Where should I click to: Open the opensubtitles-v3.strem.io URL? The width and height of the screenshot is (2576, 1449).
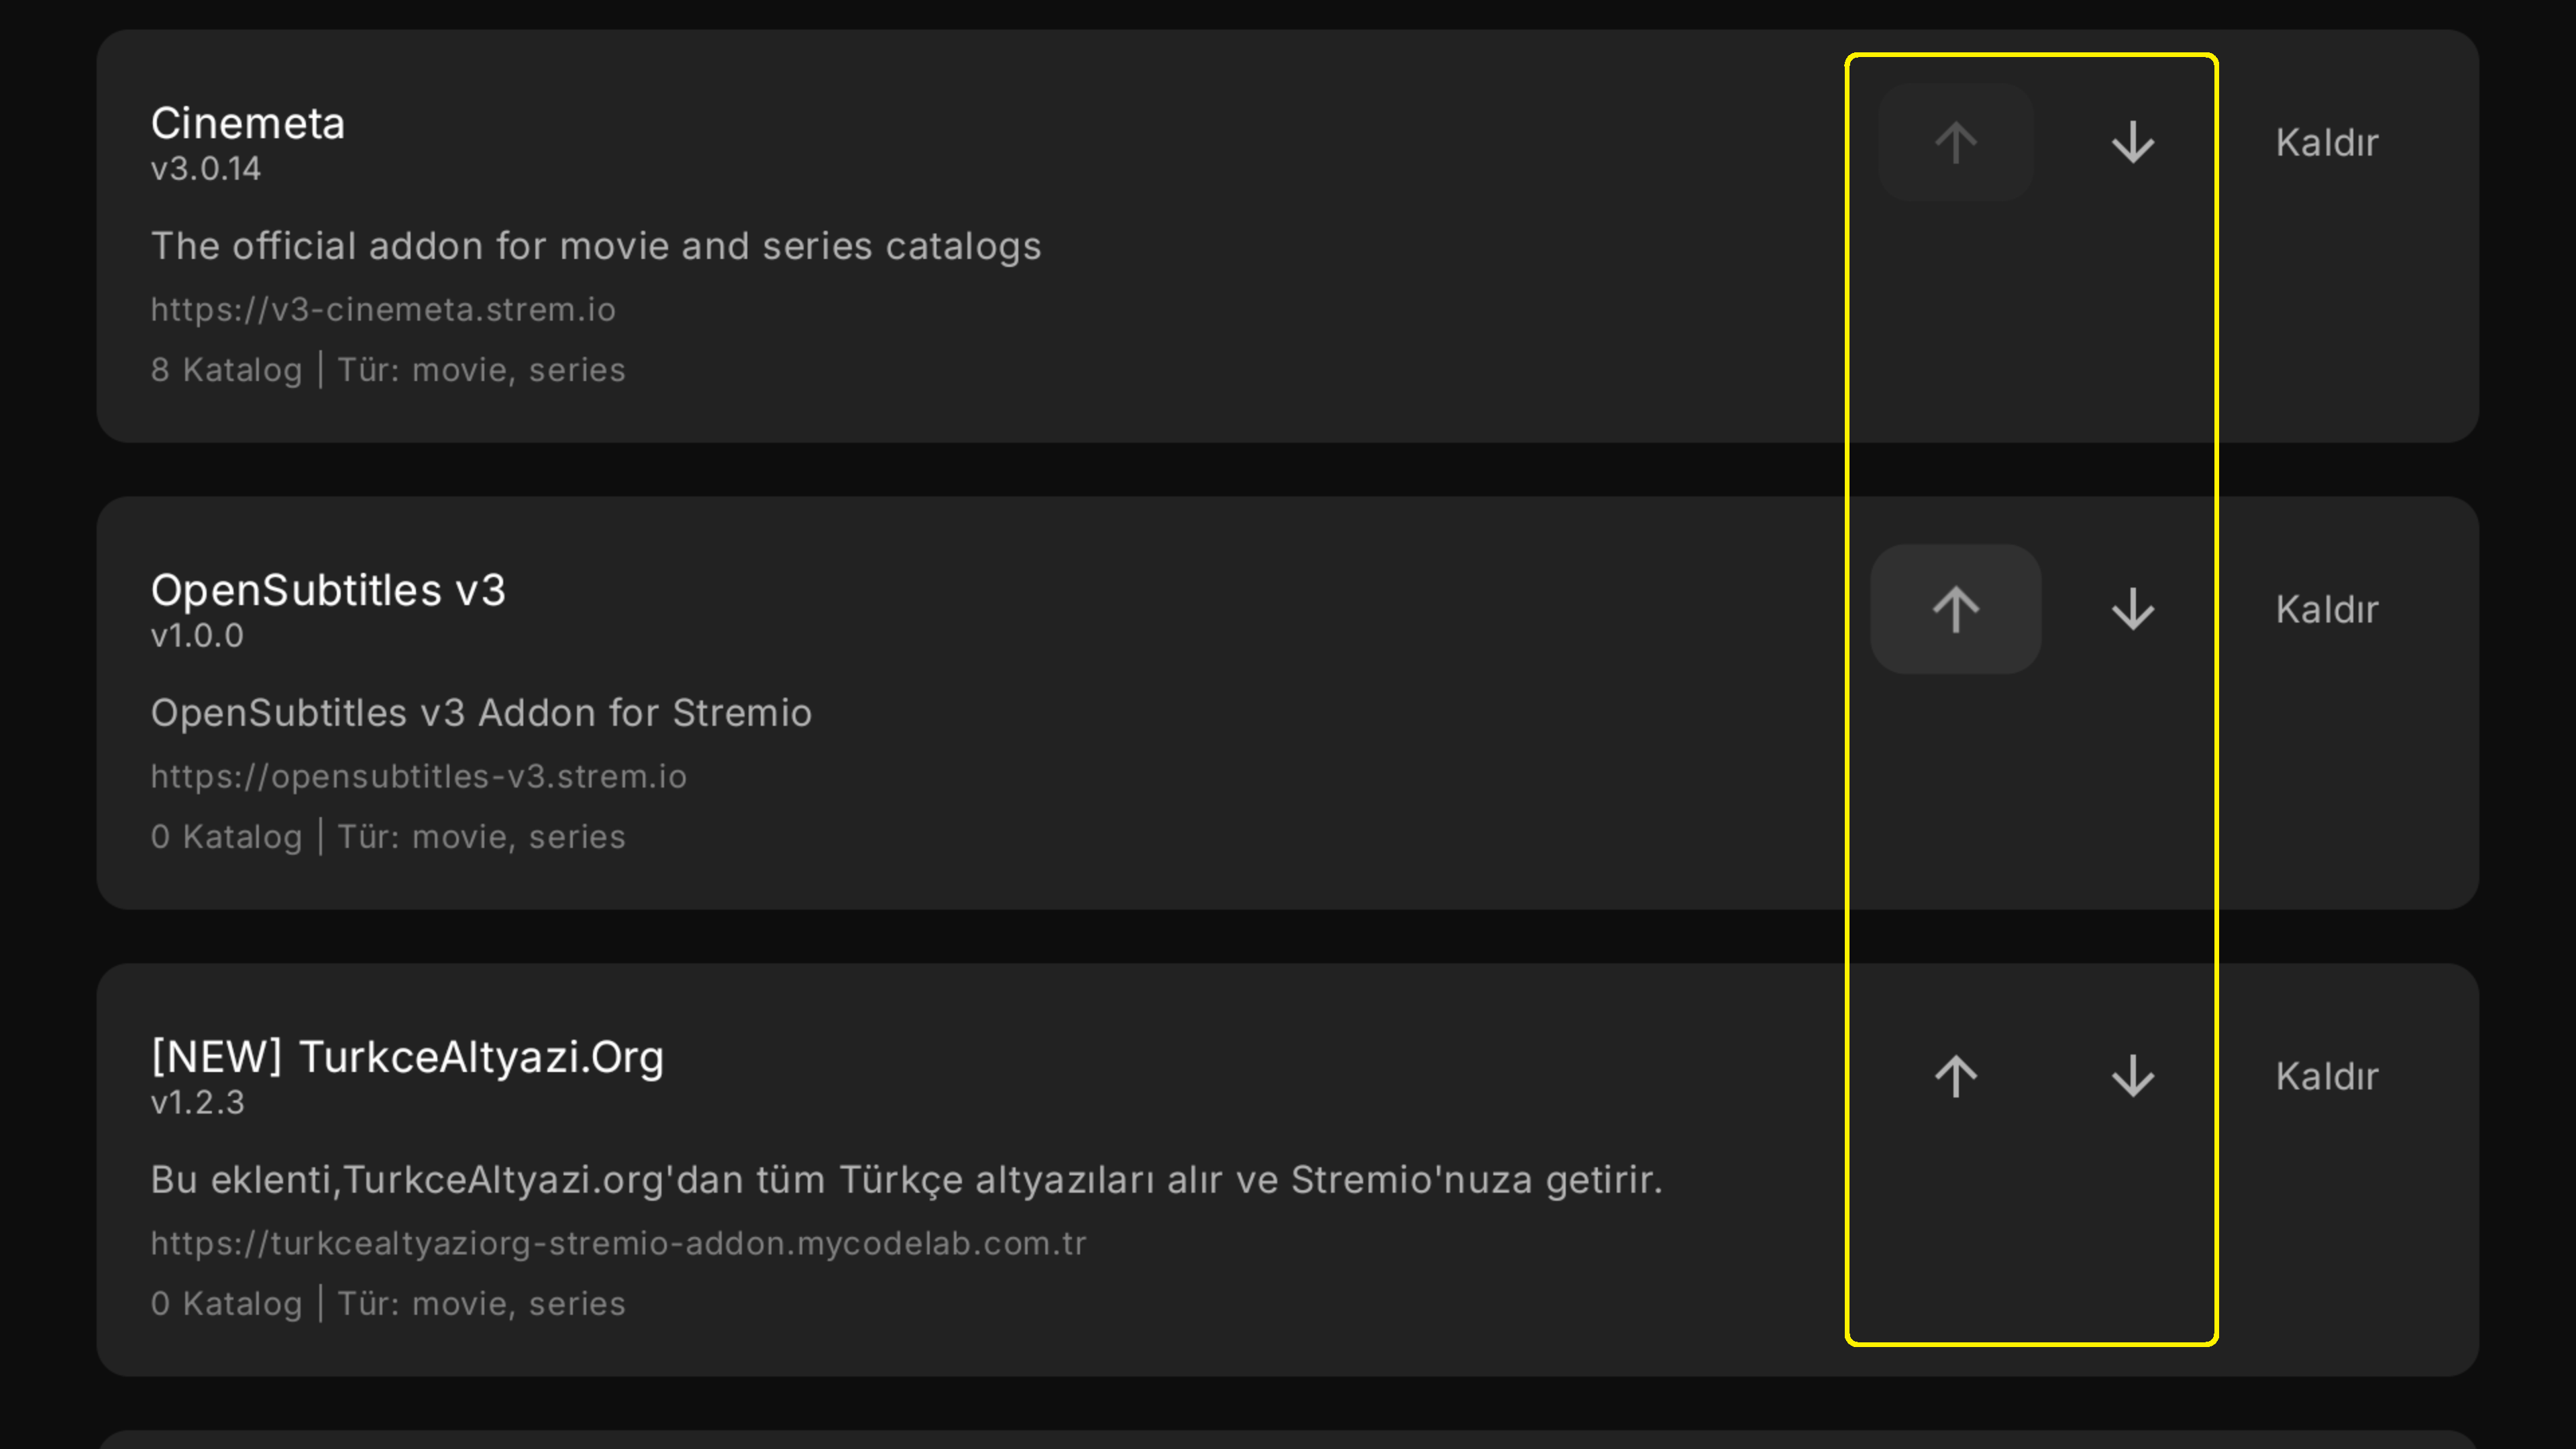tap(418, 777)
